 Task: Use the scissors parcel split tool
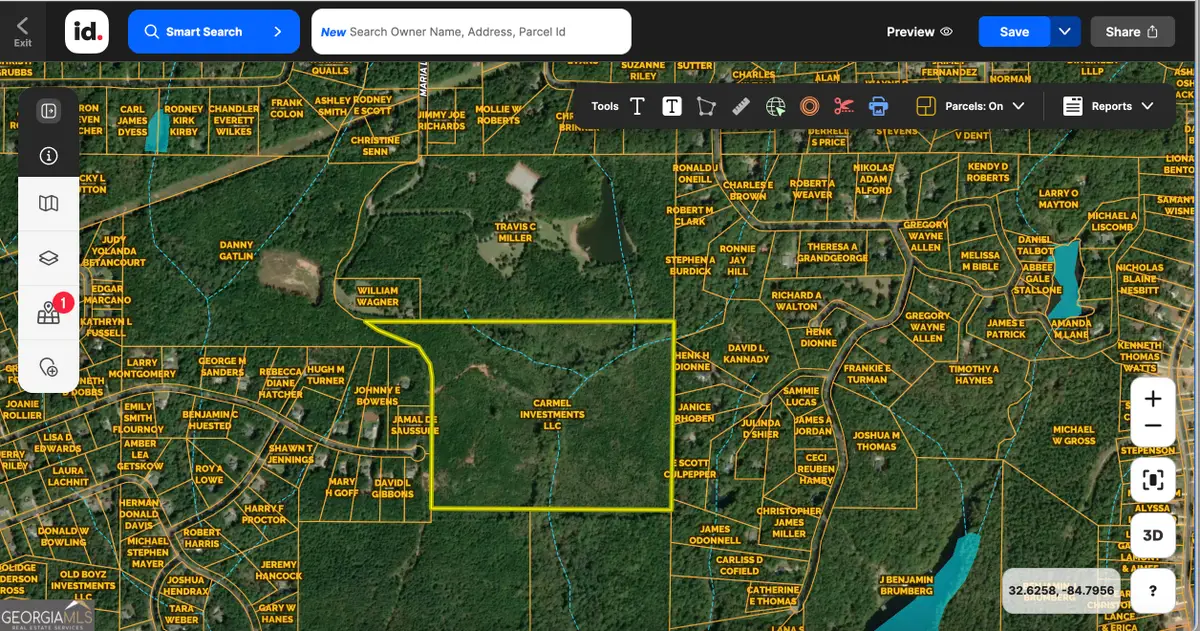842,106
